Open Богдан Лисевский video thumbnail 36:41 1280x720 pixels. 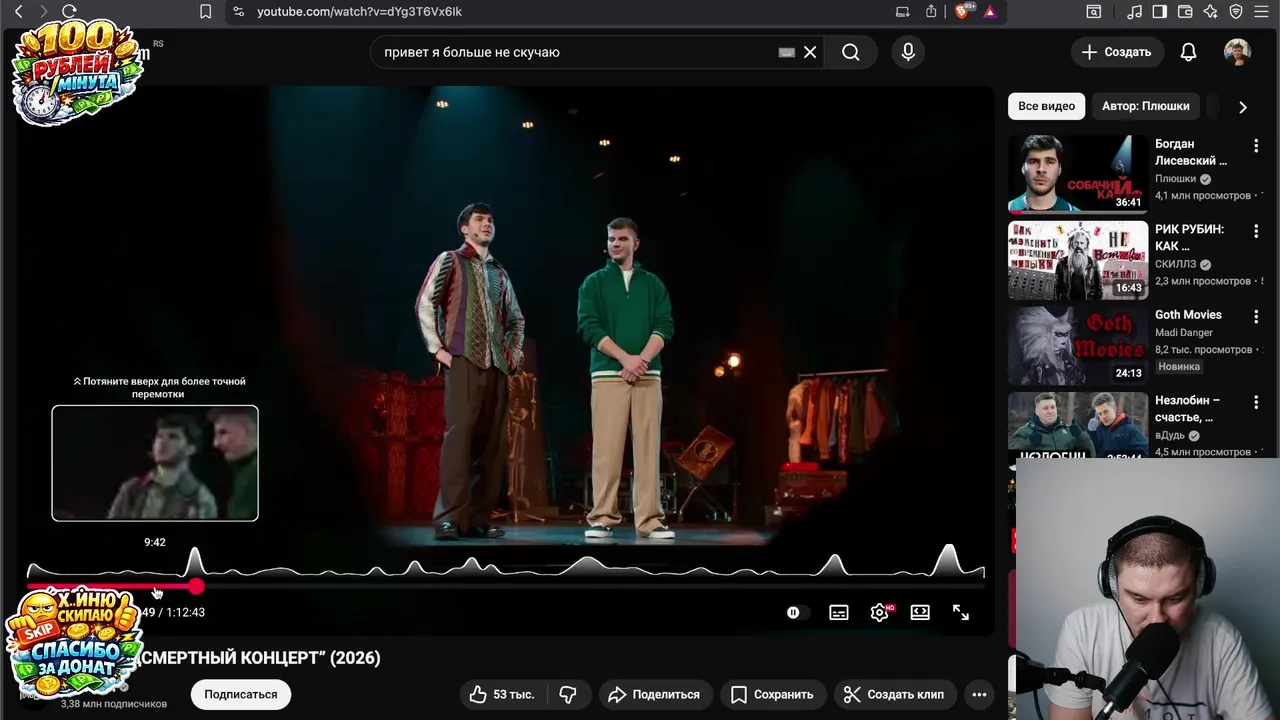point(1078,174)
